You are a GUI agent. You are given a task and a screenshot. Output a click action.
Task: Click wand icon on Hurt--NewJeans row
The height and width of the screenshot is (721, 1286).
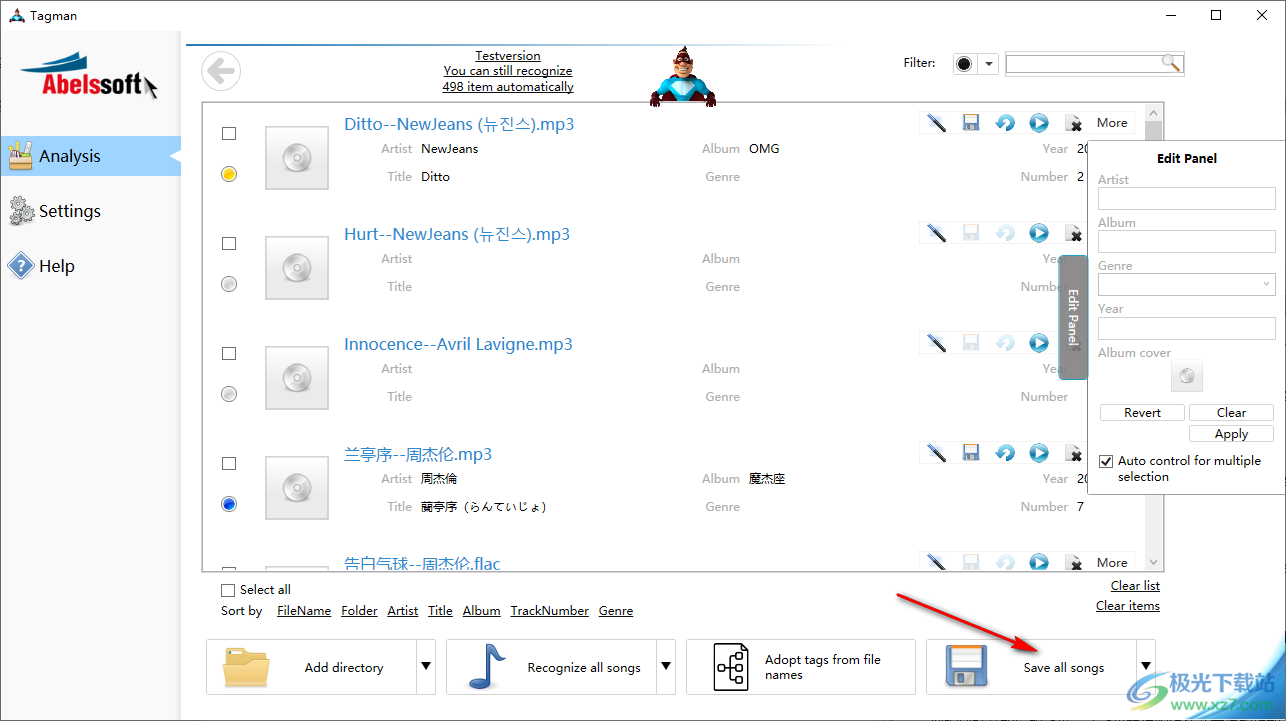point(936,233)
